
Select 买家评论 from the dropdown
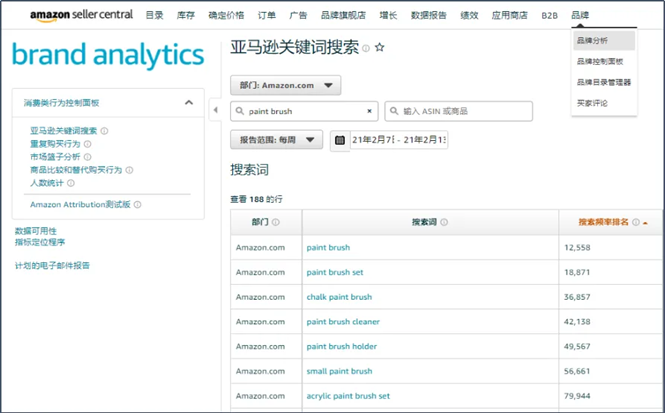click(x=592, y=103)
